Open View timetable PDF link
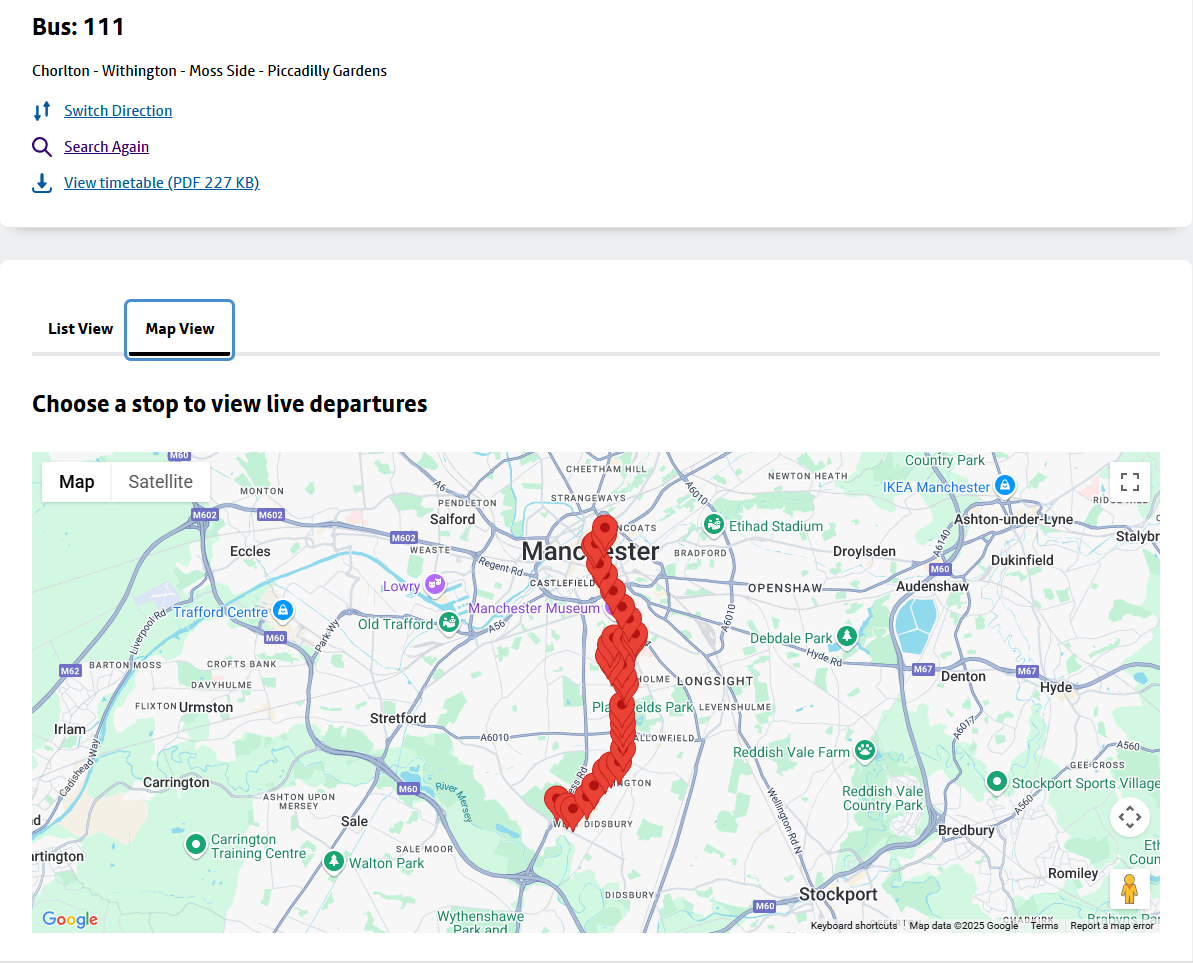The image size is (1193, 963). (x=161, y=183)
